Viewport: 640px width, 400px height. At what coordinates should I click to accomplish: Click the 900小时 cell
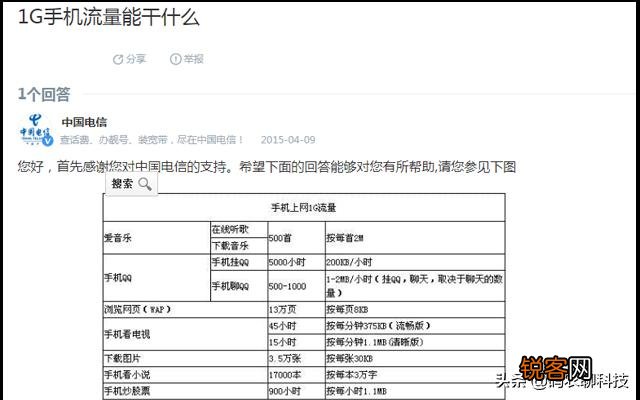[296, 391]
